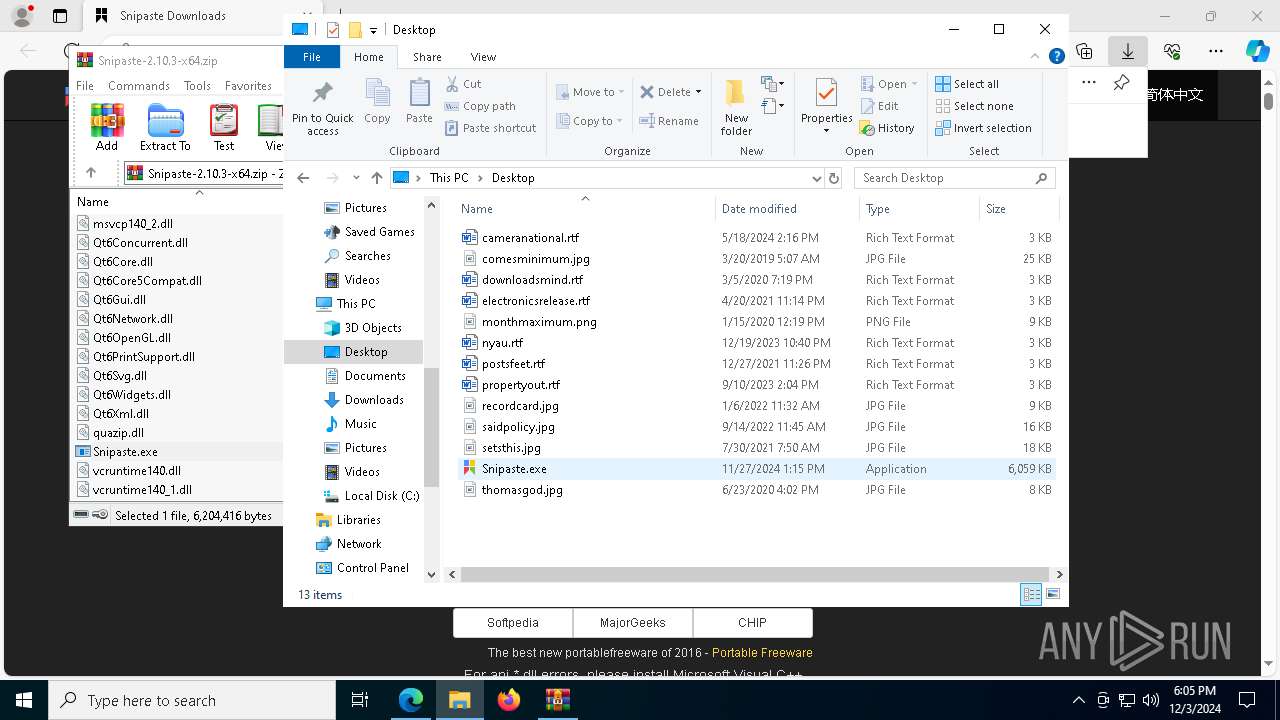Open Portable Freeware link
Screen dimensions: 1280x720
[762, 653]
